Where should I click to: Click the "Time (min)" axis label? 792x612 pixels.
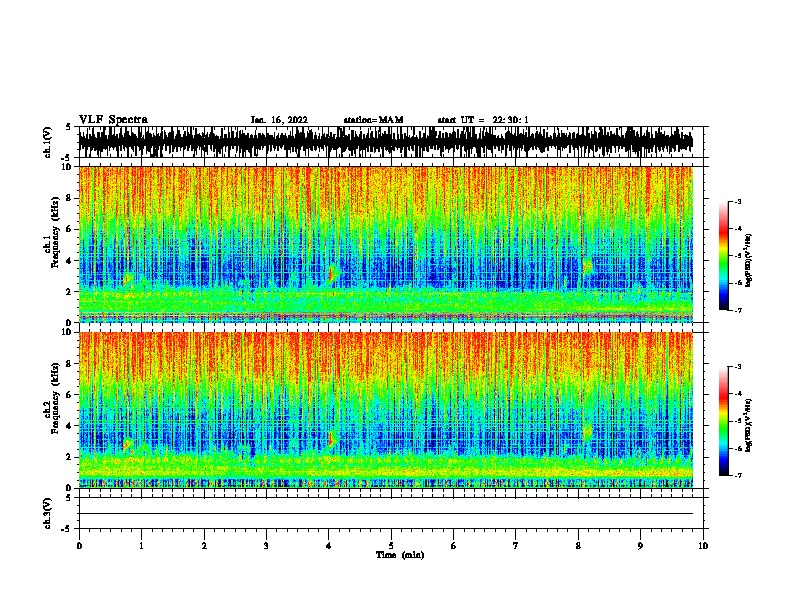(400, 555)
